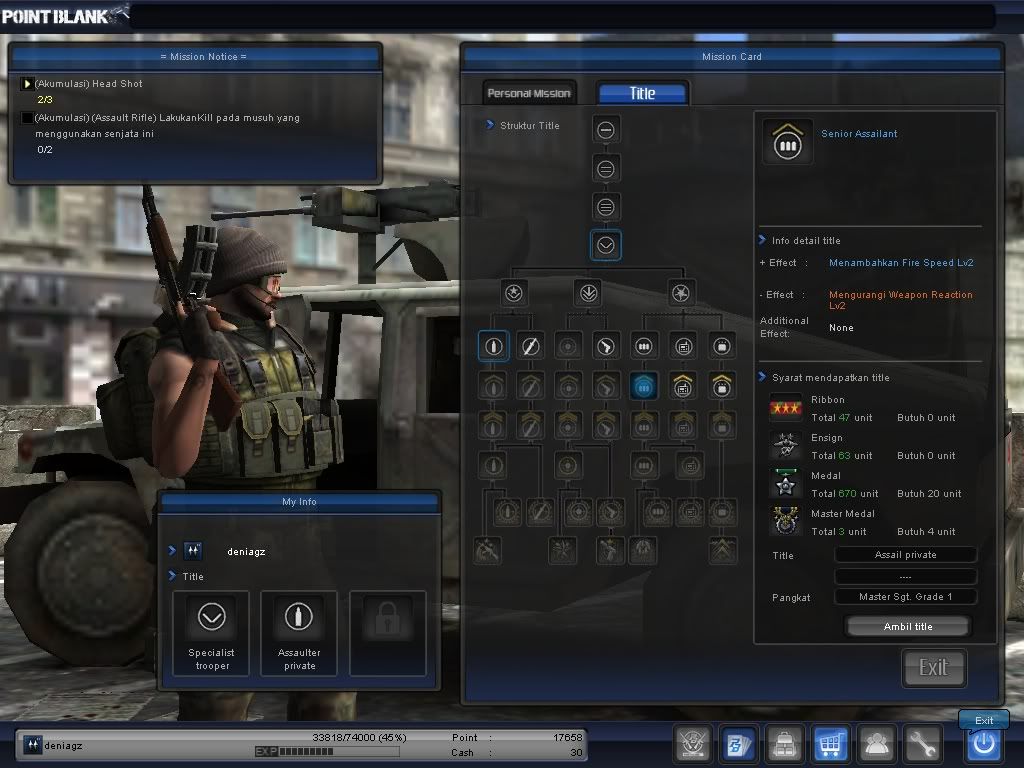1024x768 pixels.
Task: Click the Master Medal requirement icon
Action: coord(786,522)
